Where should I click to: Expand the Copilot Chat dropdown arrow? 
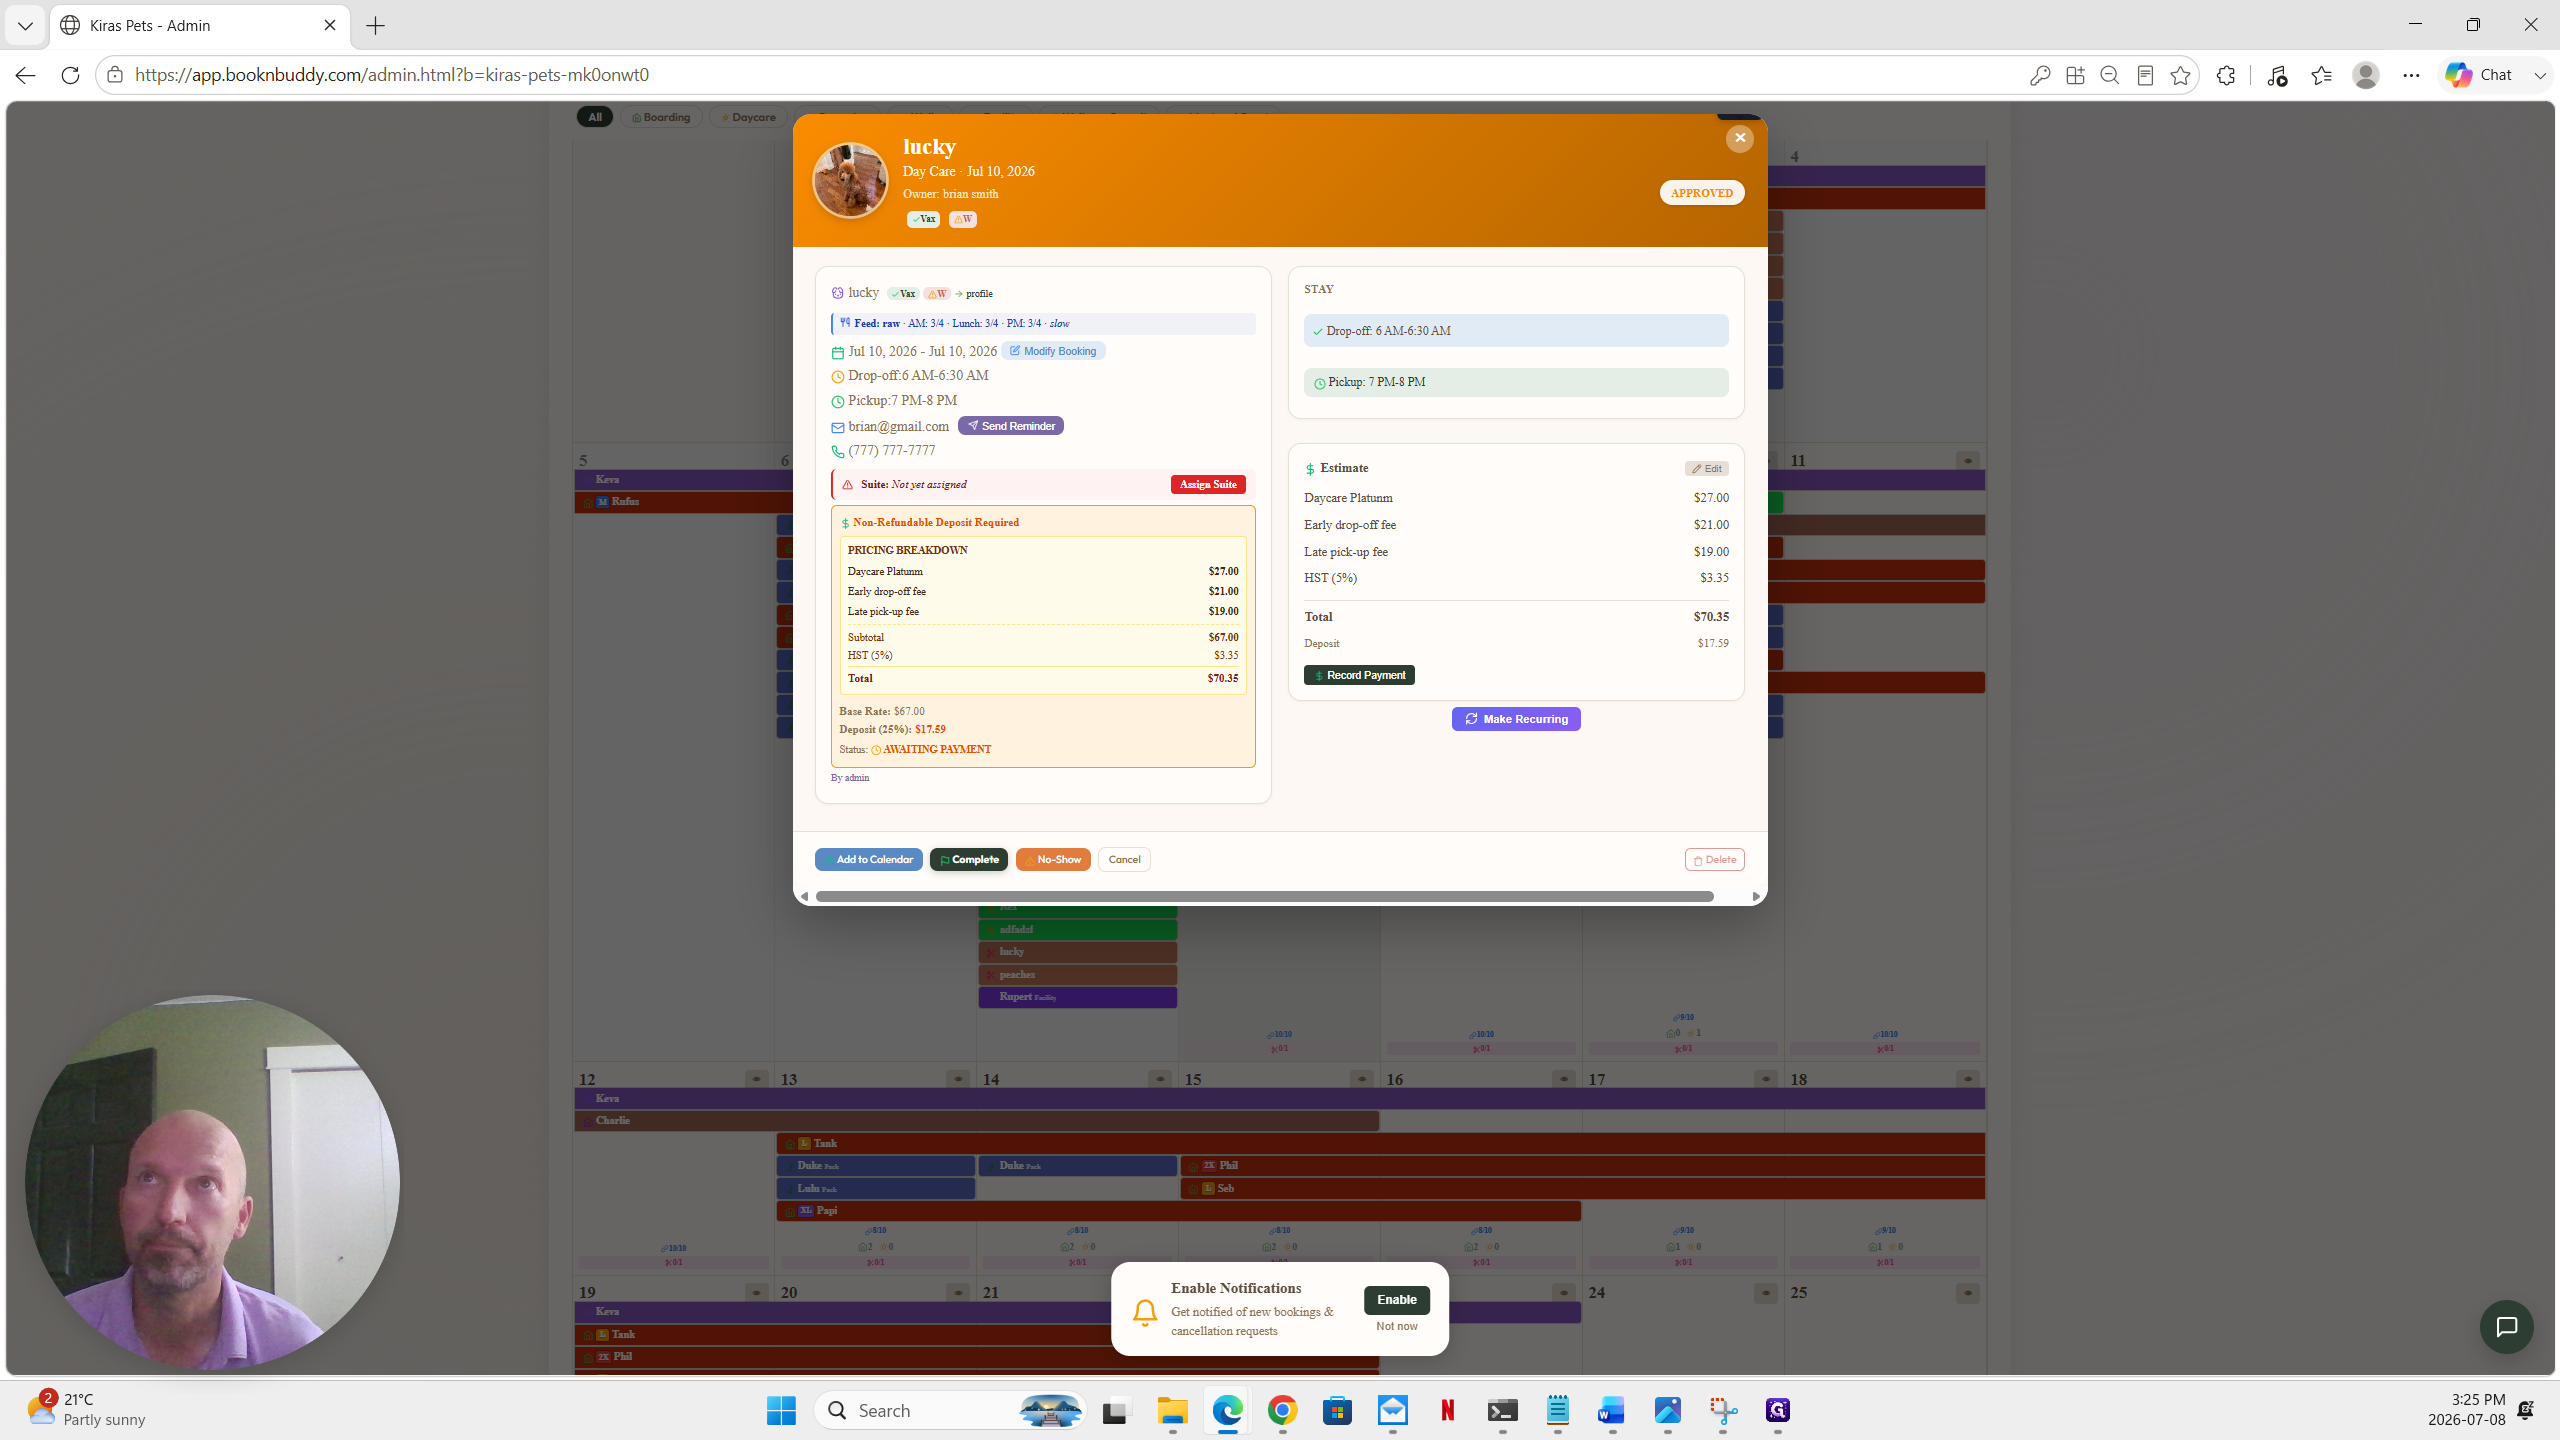pyautogui.click(x=2539, y=75)
